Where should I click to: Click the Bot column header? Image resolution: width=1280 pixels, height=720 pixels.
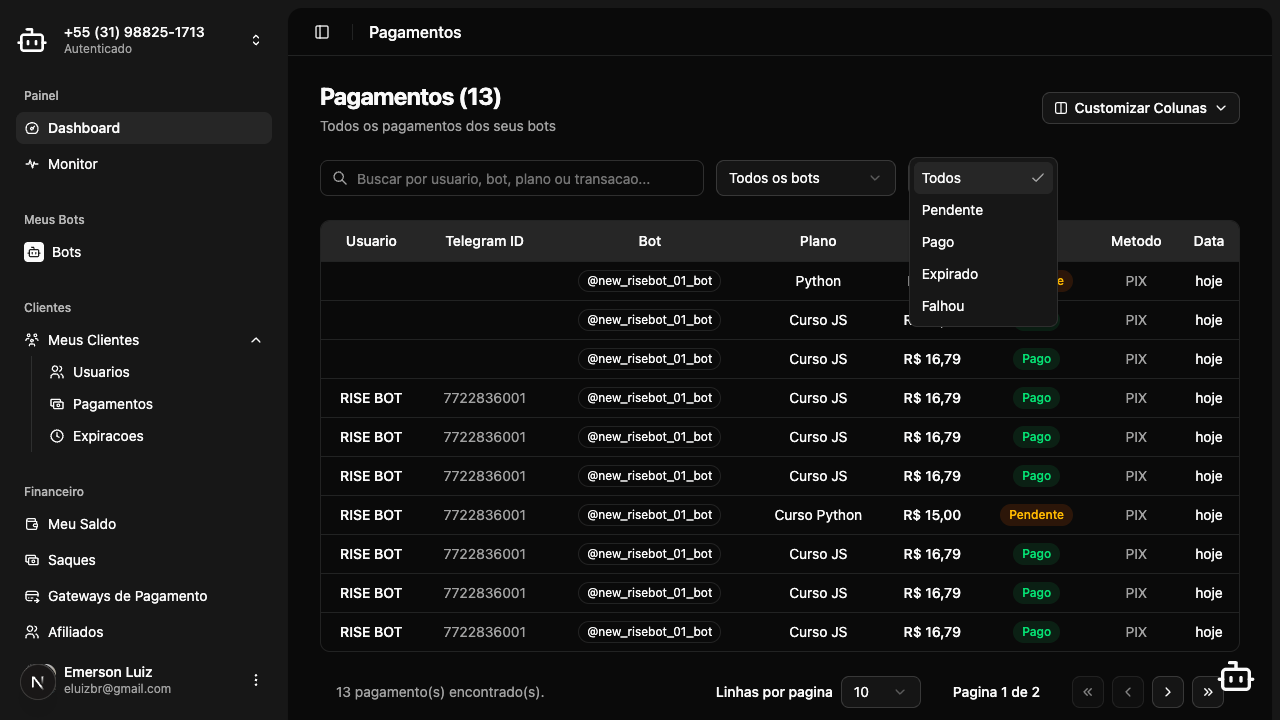click(650, 241)
